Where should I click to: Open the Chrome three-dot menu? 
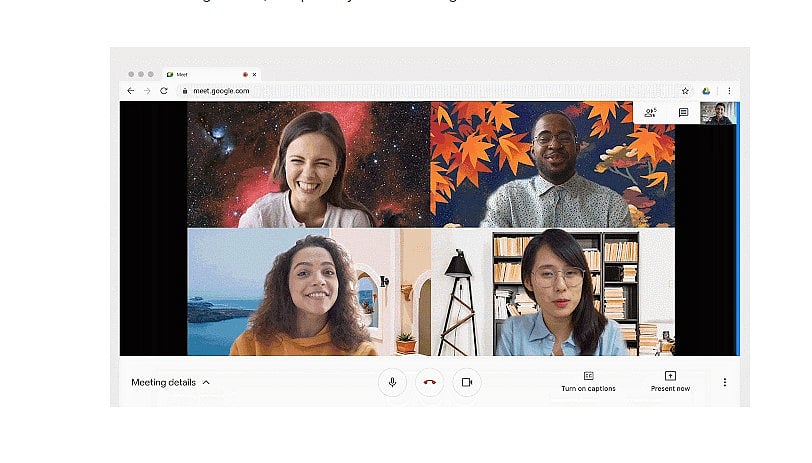click(x=729, y=91)
